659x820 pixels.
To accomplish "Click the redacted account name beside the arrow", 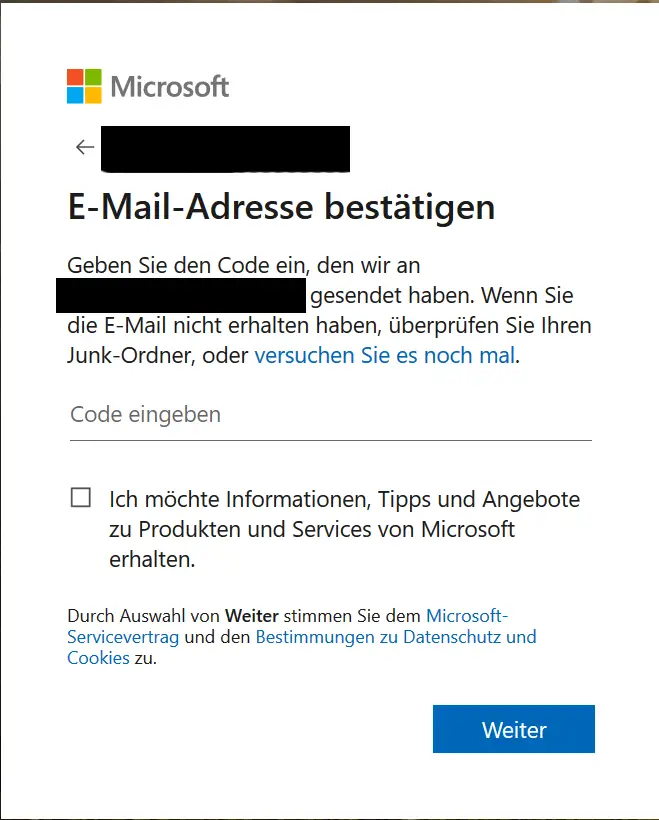I will pos(225,148).
